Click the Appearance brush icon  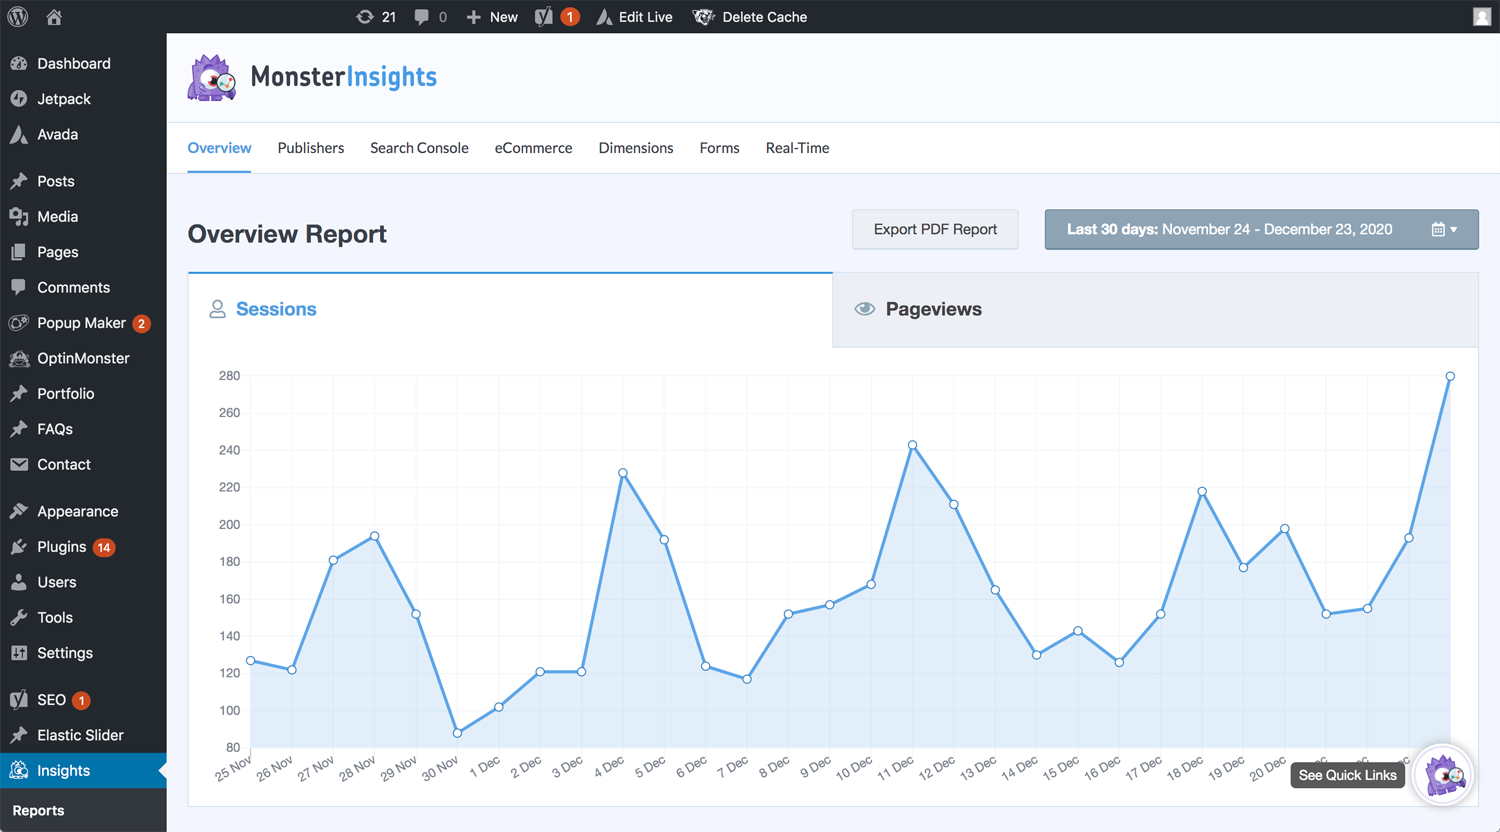(x=19, y=511)
